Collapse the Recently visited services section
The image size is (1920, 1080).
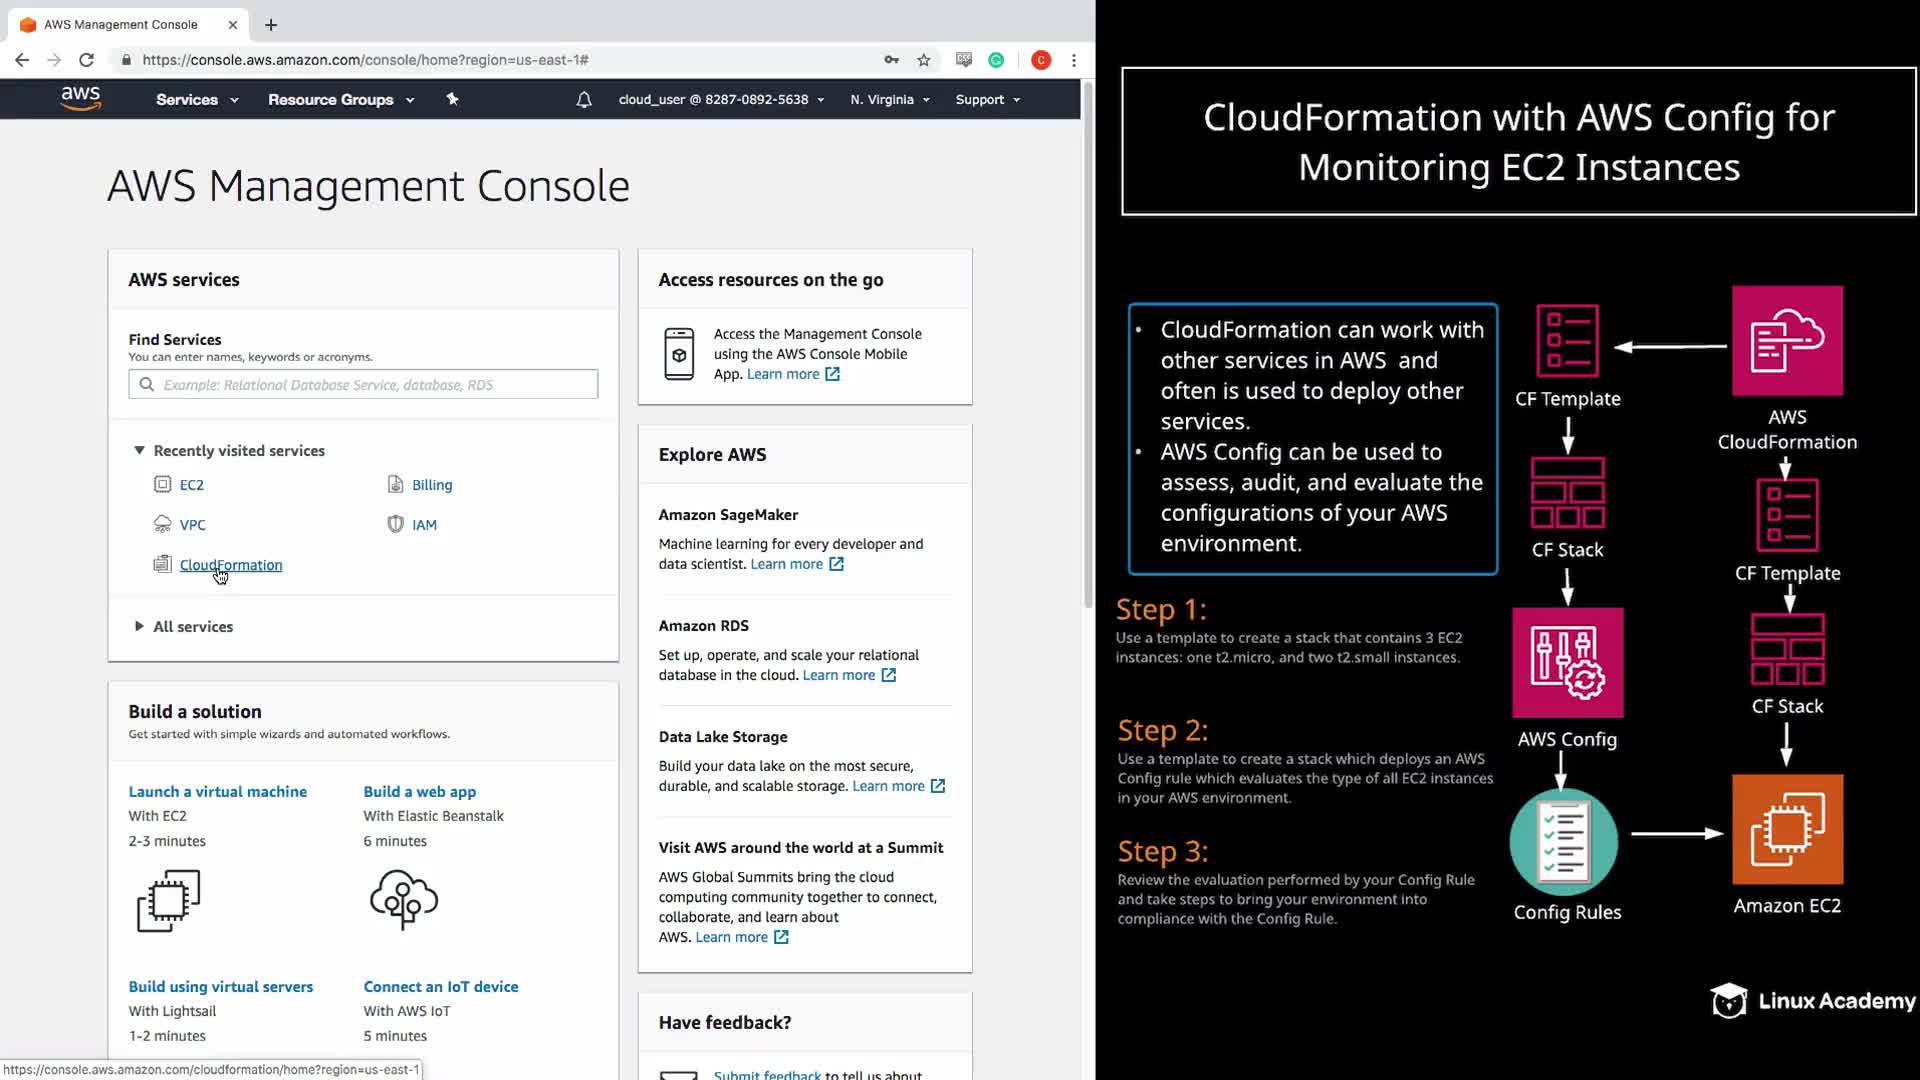tap(140, 450)
